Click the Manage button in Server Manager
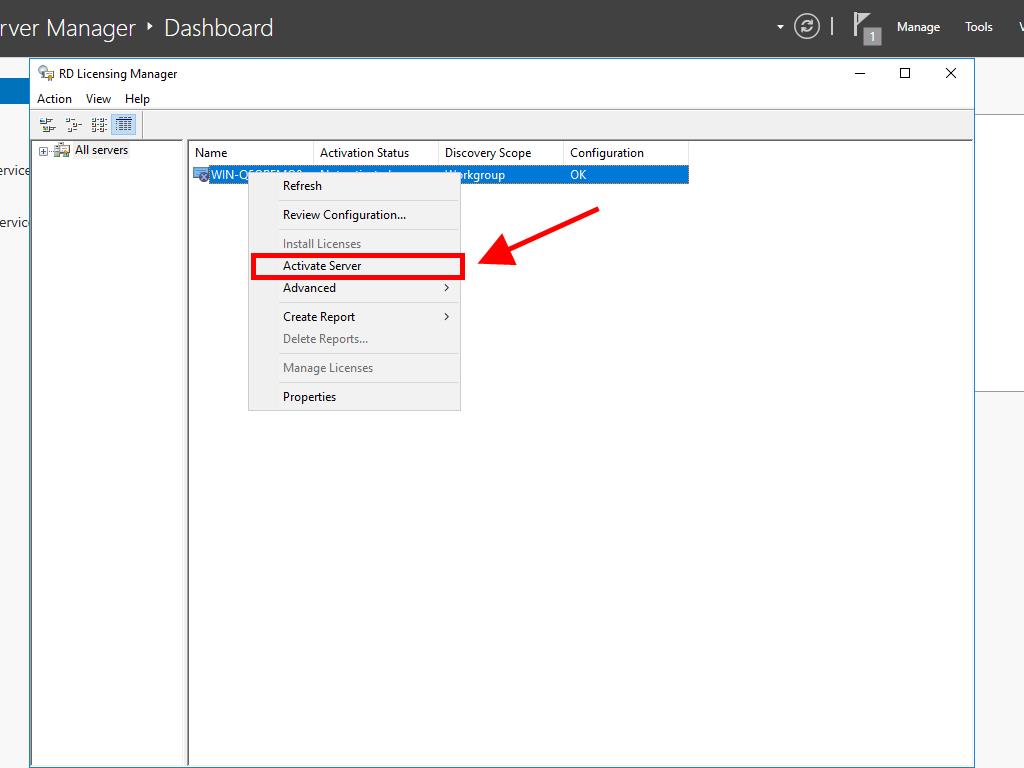The image size is (1024, 768). coord(917,27)
